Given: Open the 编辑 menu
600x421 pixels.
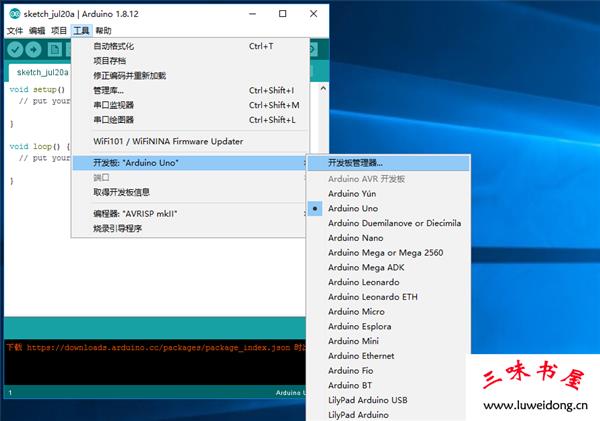Looking at the screenshot, I should coord(37,31).
